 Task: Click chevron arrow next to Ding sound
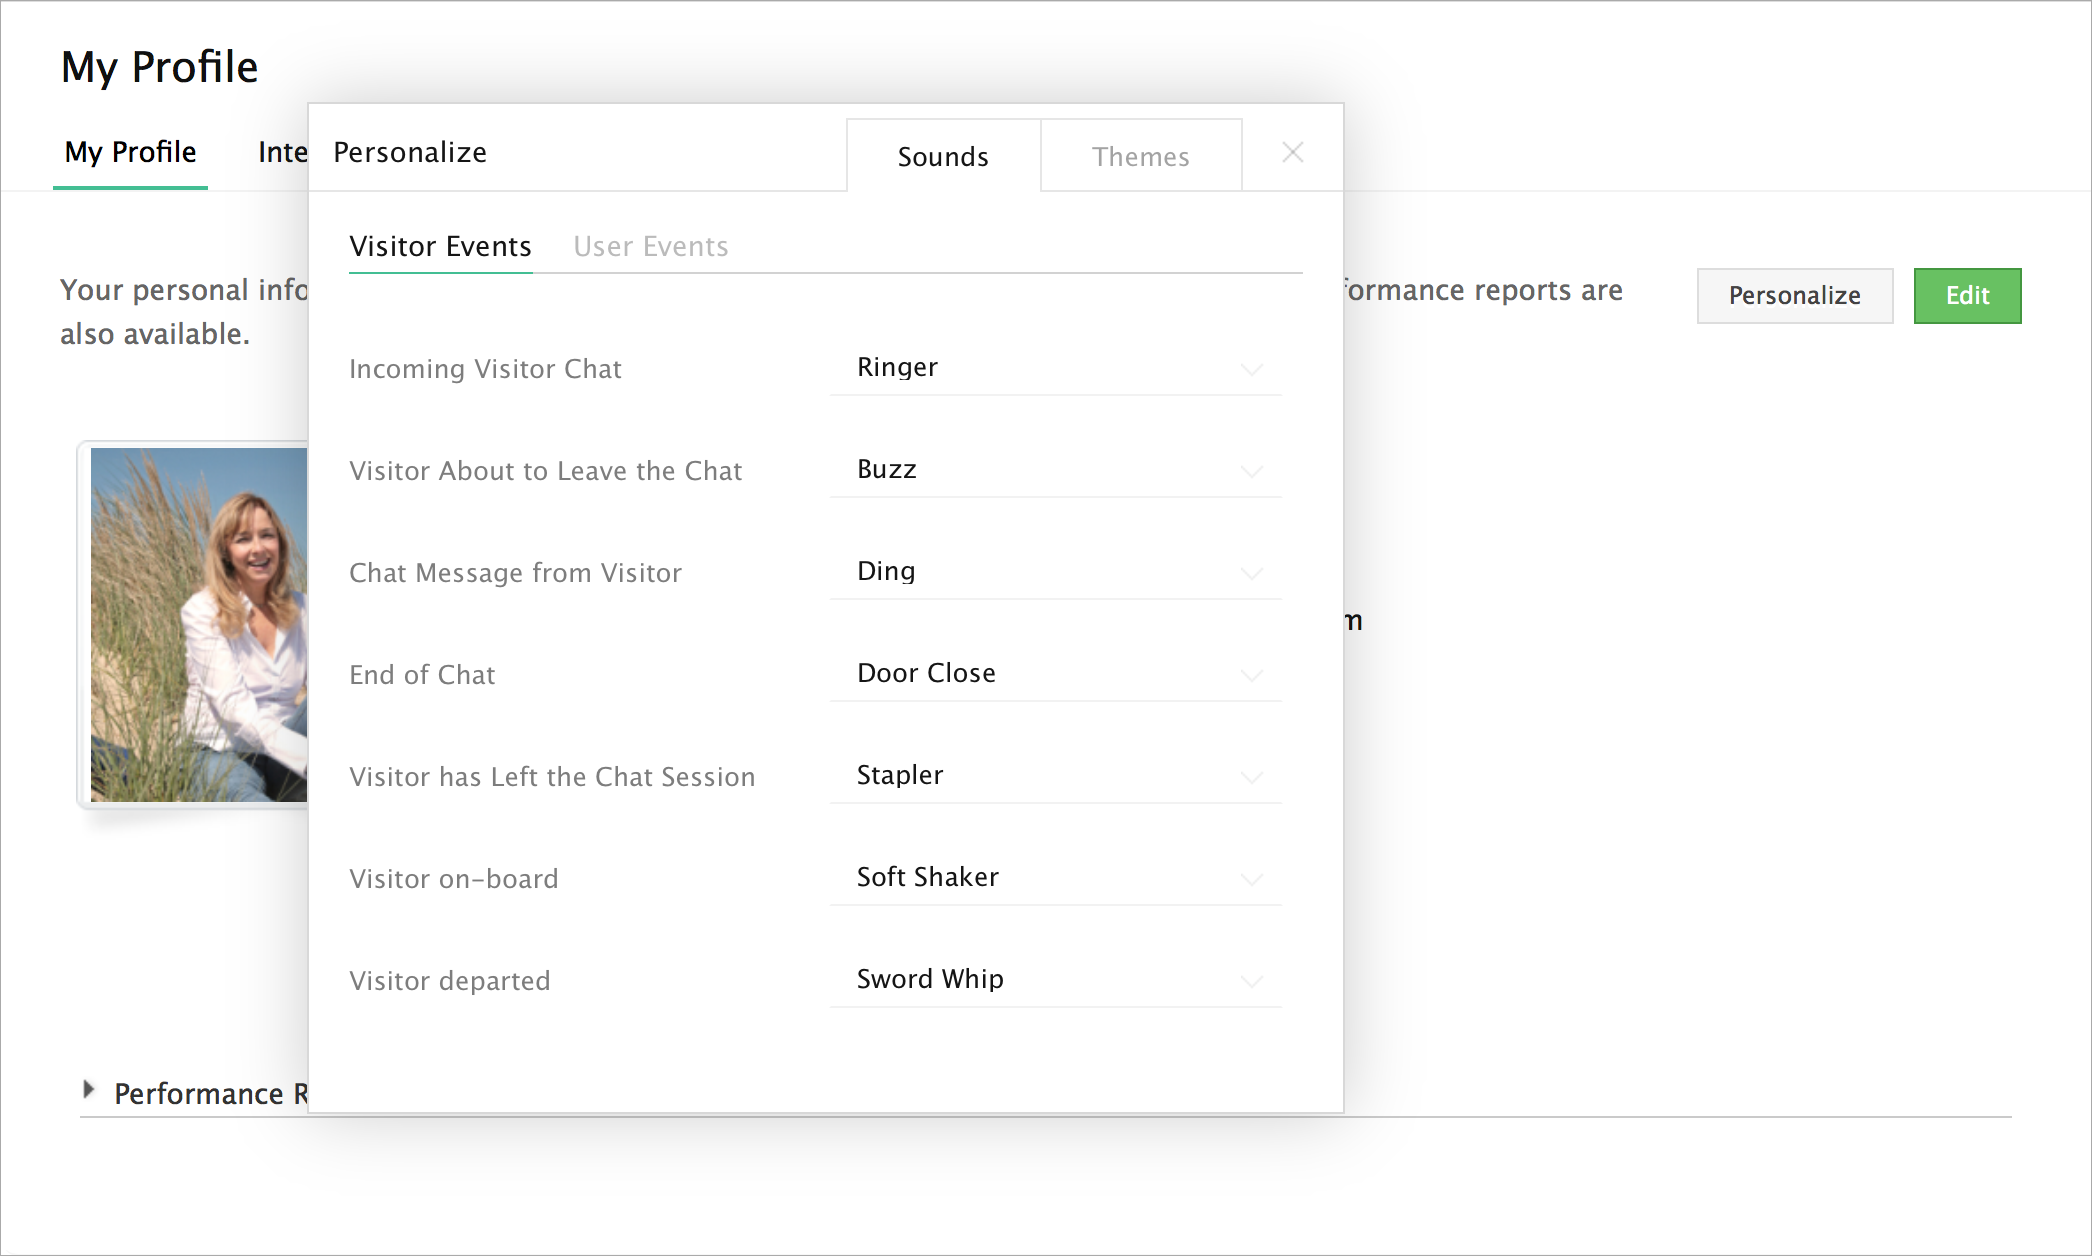click(1251, 573)
